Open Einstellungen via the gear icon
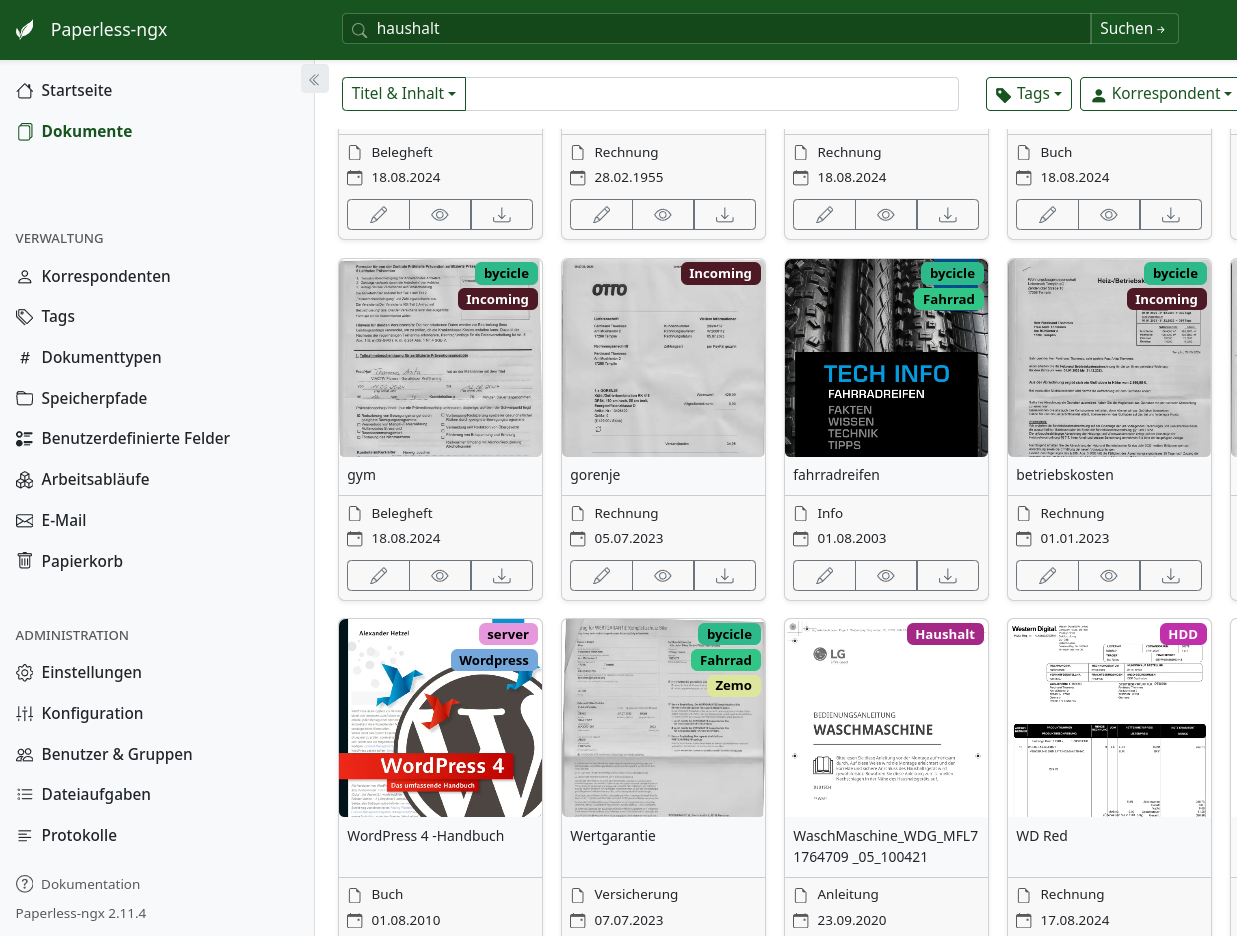The image size is (1237, 936). point(24,673)
